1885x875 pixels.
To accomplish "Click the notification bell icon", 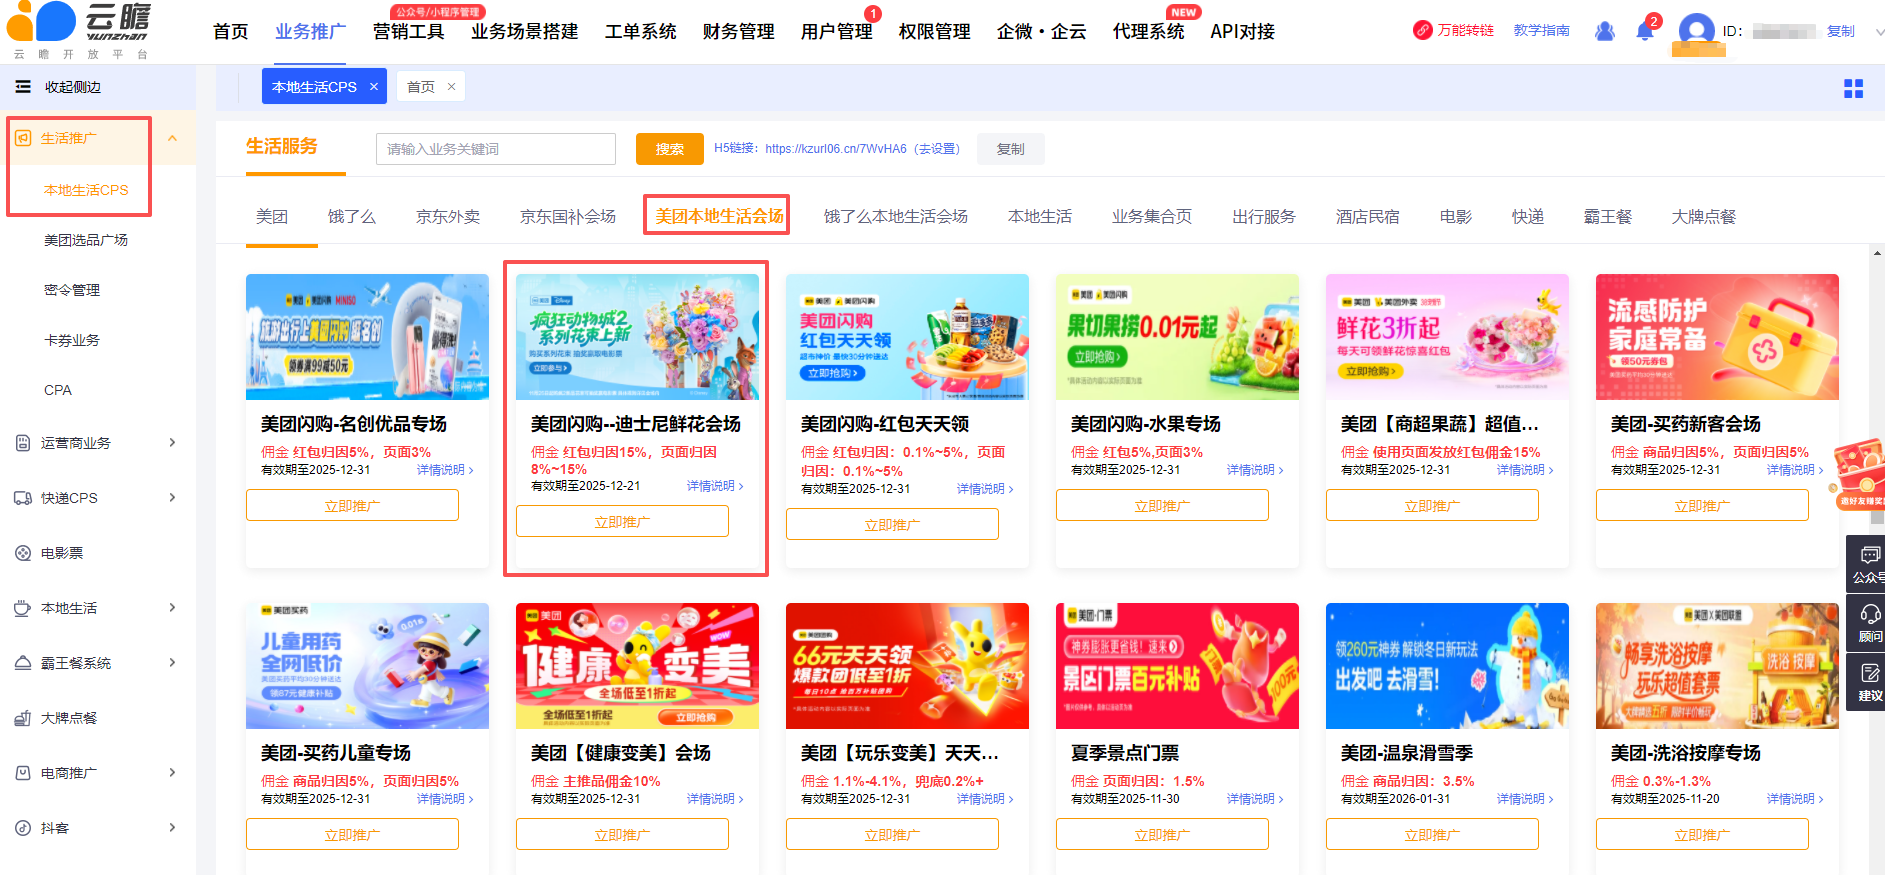I will coord(1644,32).
